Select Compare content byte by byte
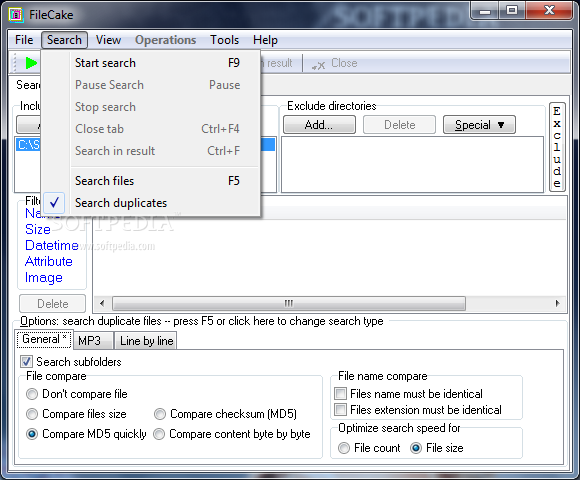580x480 pixels. (159, 434)
